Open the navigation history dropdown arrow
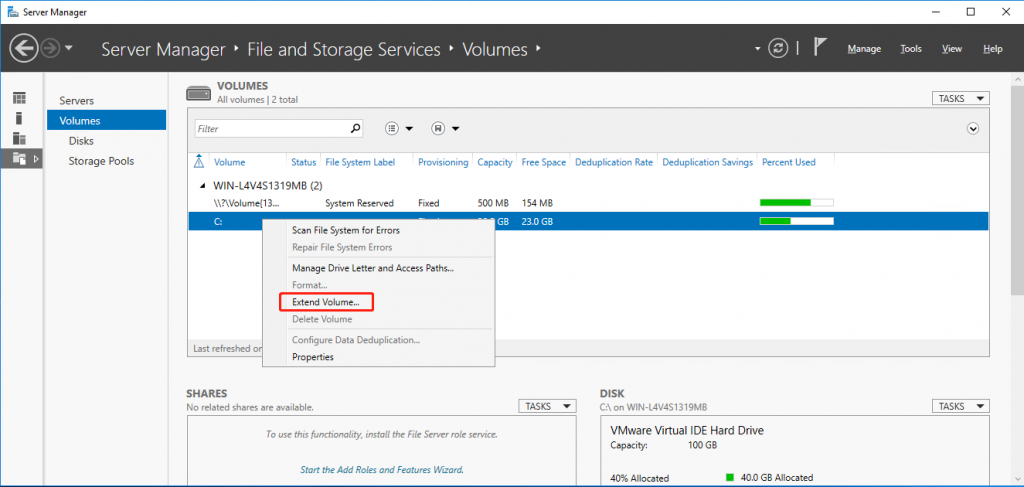Image resolution: width=1024 pixels, height=487 pixels. point(69,49)
